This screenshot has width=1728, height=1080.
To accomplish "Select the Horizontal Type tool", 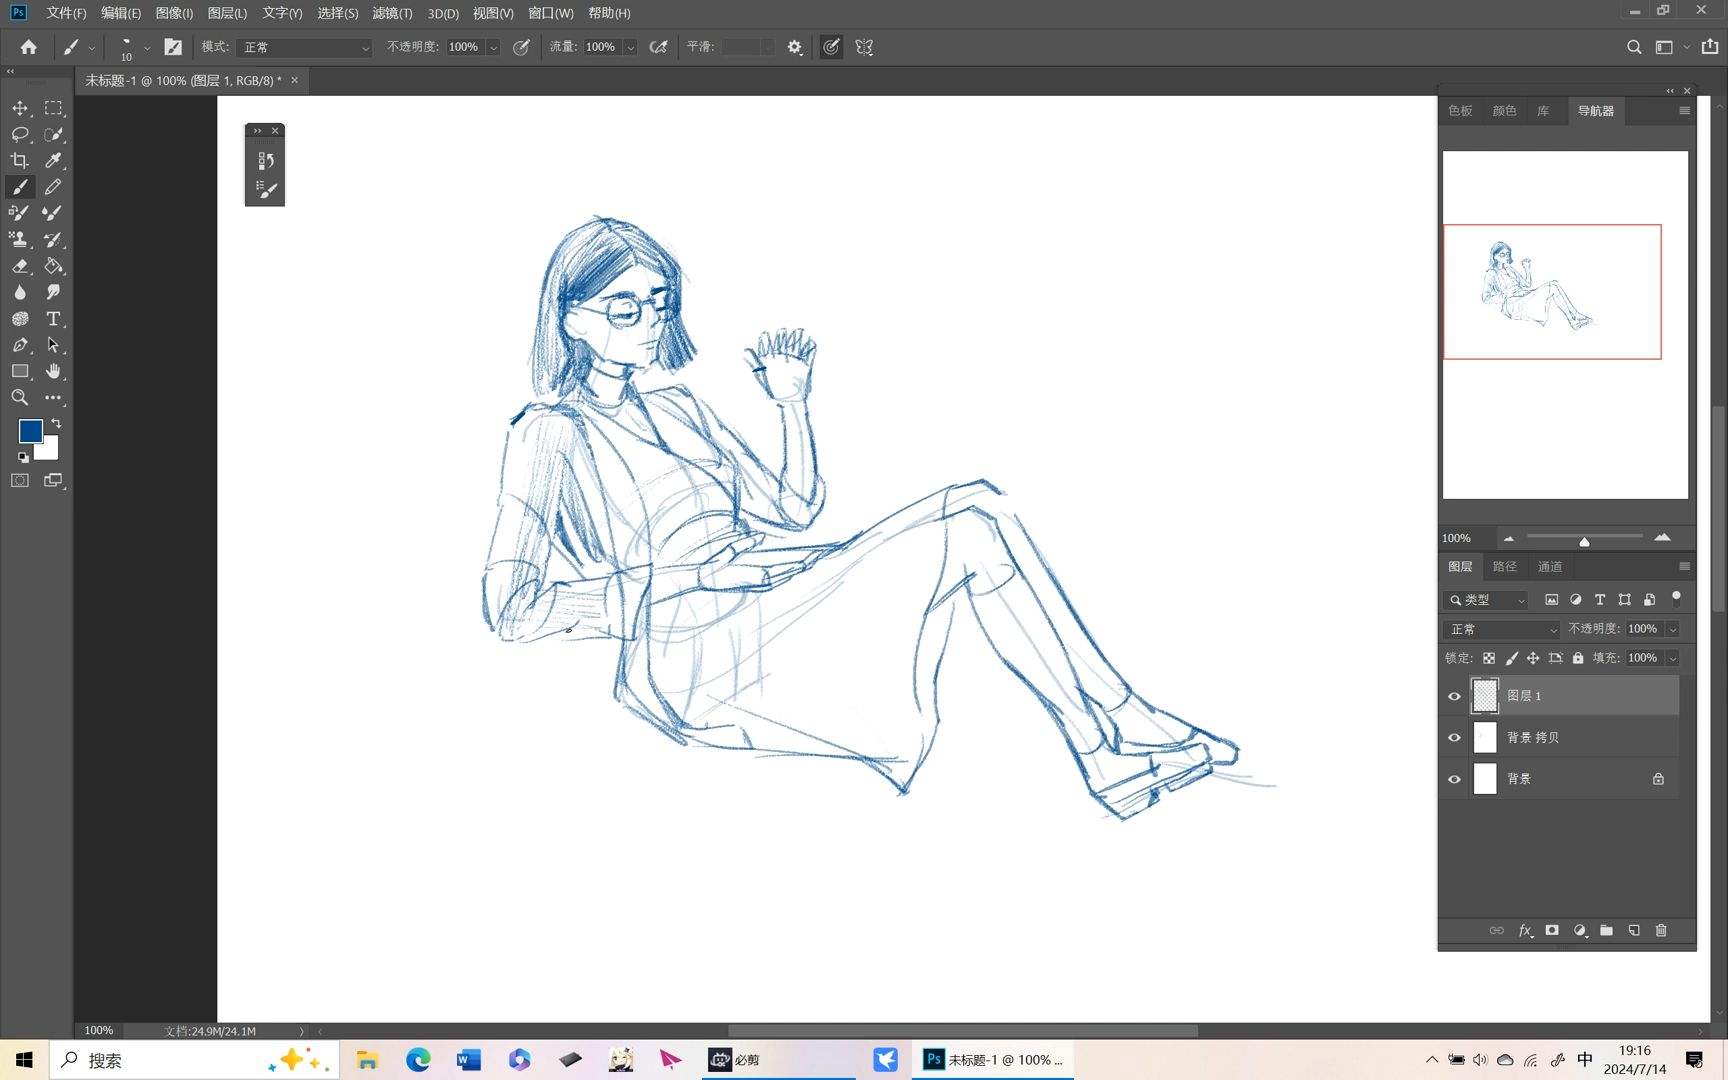I will pos(53,319).
